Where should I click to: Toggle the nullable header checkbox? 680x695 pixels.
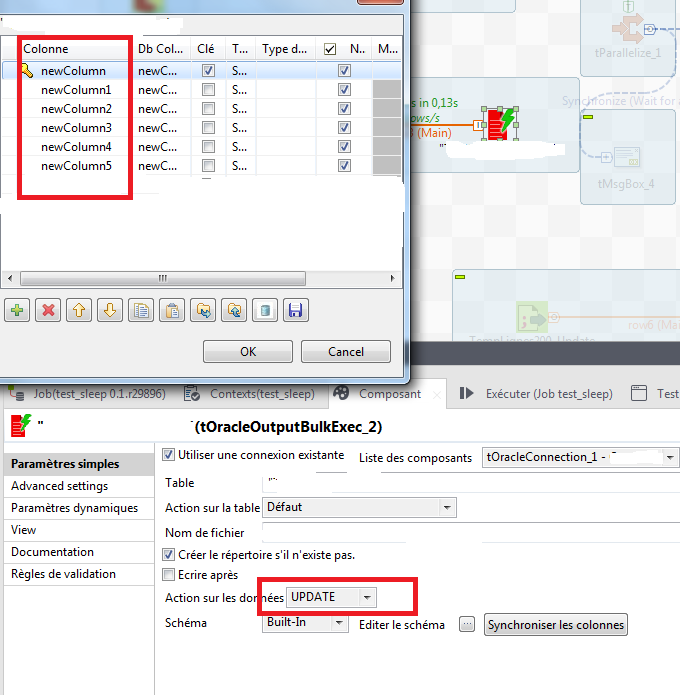pos(330,49)
